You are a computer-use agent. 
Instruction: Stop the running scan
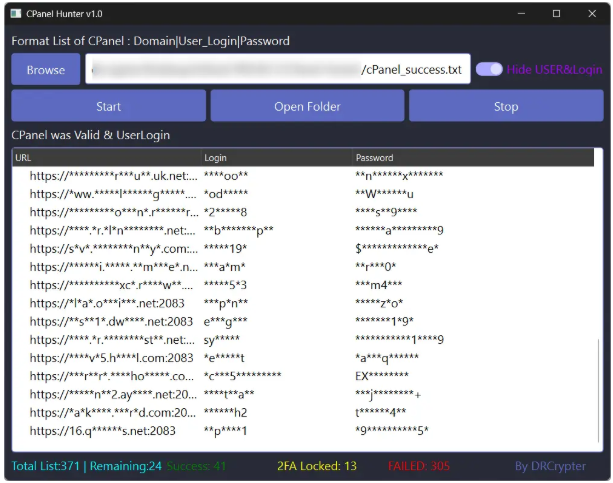click(x=506, y=106)
